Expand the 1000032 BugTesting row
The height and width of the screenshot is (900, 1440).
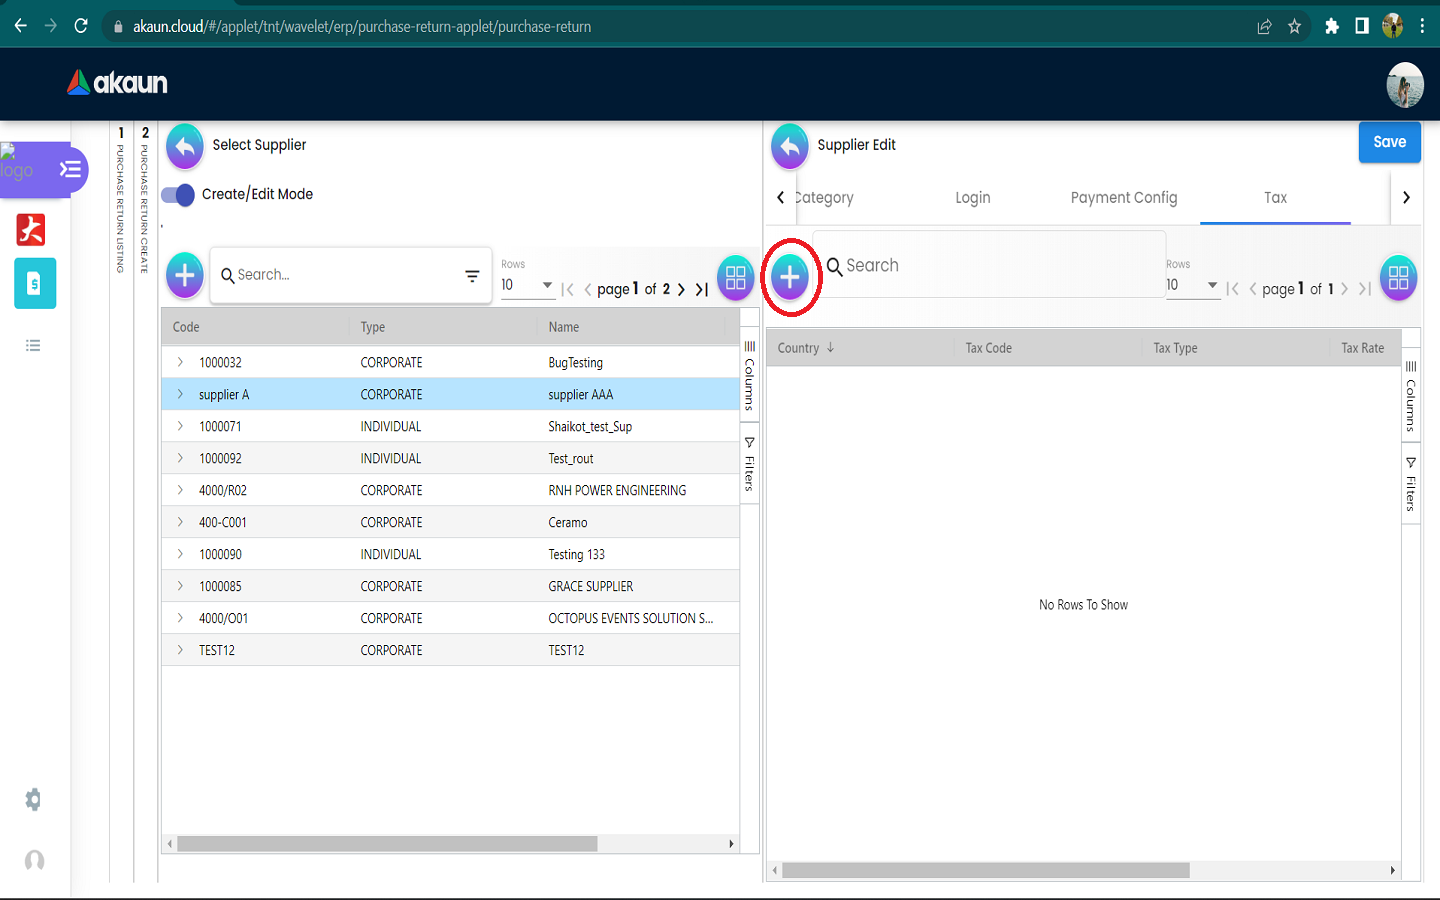click(180, 362)
